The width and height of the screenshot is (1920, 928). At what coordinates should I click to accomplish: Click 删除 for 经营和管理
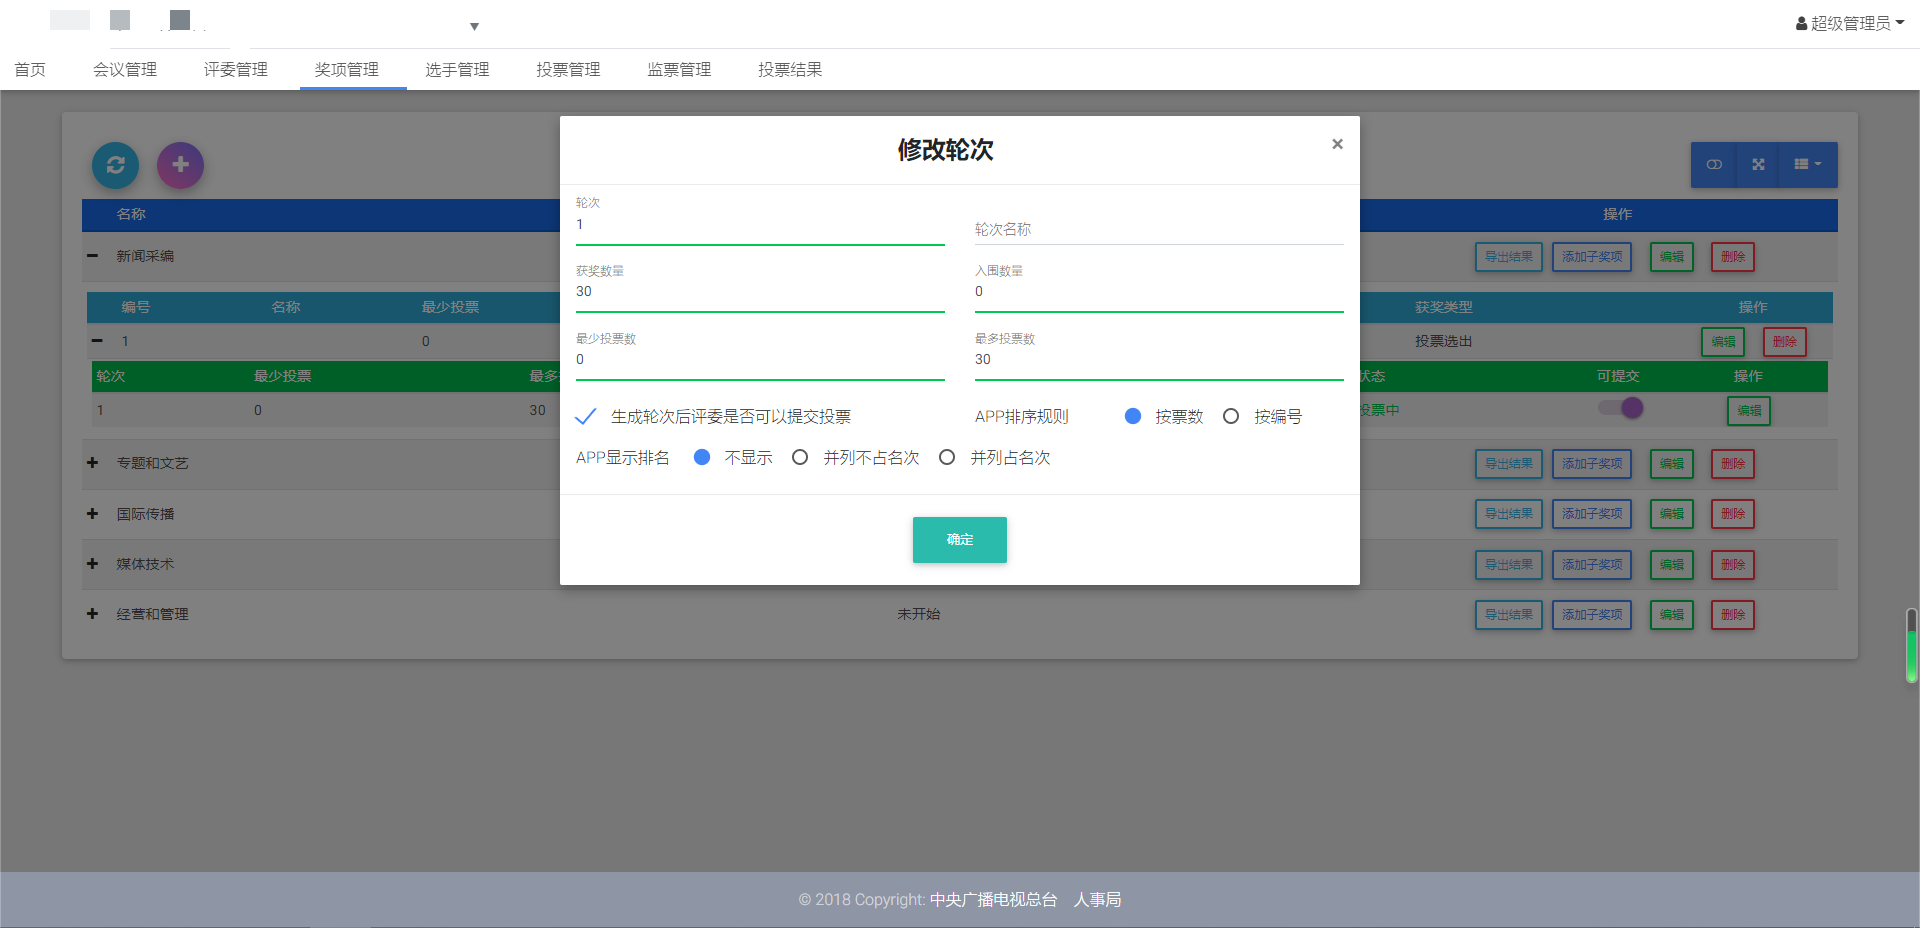click(1733, 615)
